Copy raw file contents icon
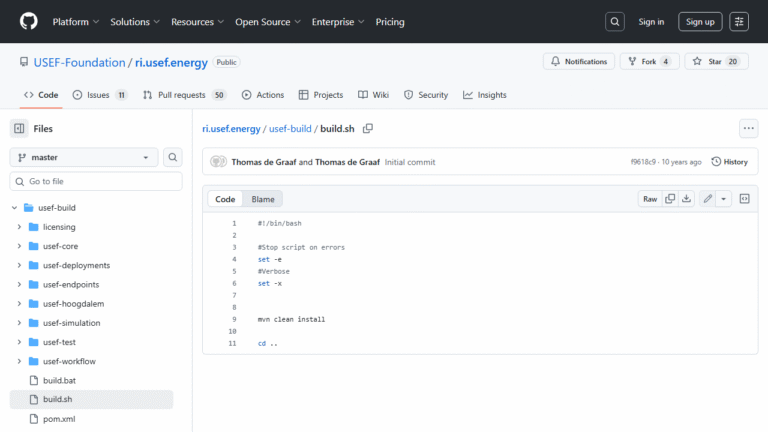This screenshot has width=768, height=432. coord(671,199)
